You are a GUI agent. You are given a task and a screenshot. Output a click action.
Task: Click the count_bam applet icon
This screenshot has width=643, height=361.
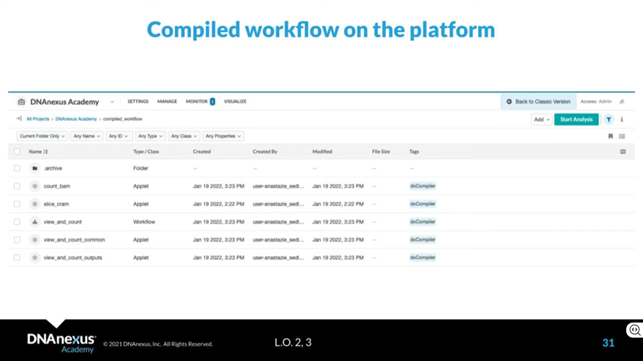click(35, 186)
